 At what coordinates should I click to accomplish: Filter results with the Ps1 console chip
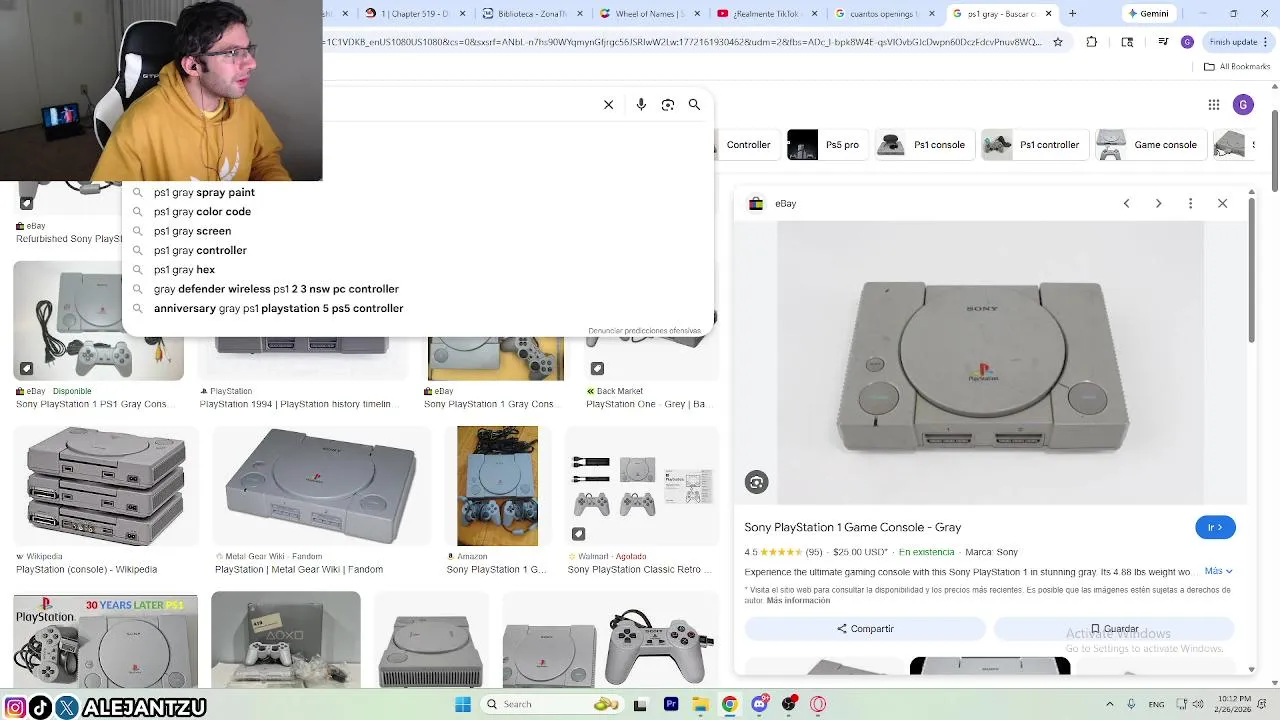(924, 145)
